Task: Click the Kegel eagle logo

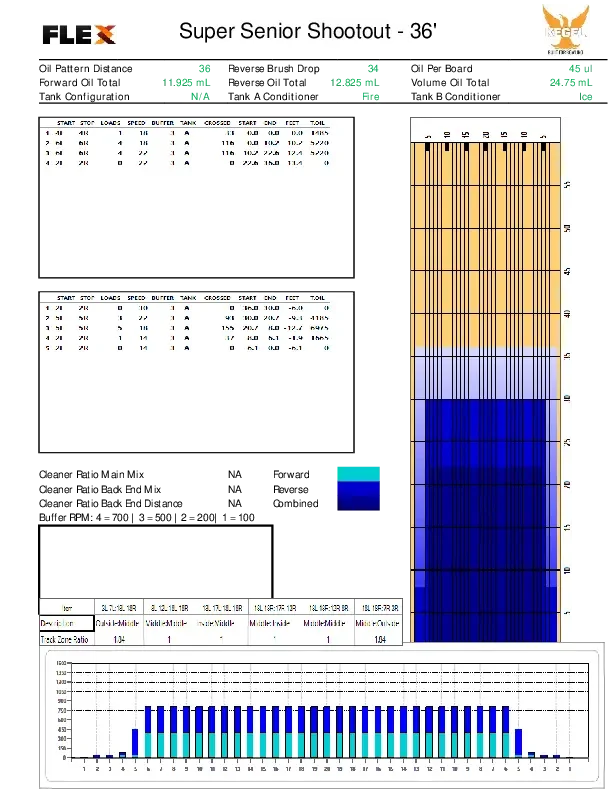Action: click(x=568, y=27)
